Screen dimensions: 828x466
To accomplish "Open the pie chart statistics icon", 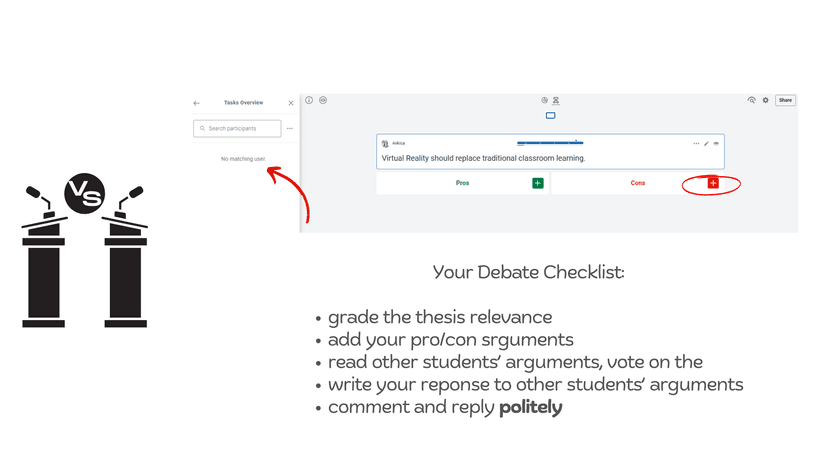I will pyautogui.click(x=545, y=100).
